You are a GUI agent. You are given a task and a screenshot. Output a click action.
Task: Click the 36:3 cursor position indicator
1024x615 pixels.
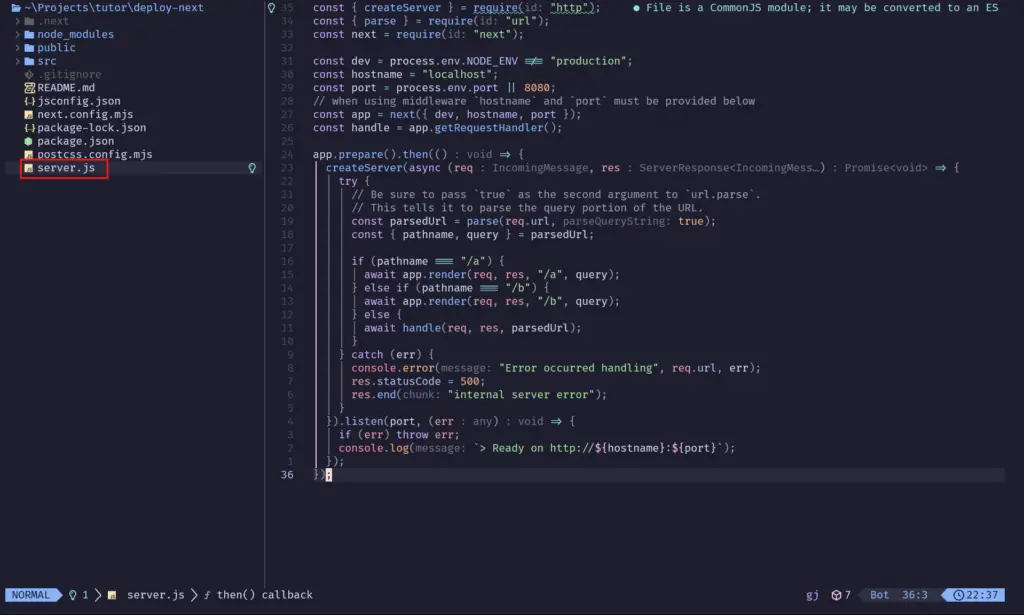click(x=916, y=595)
